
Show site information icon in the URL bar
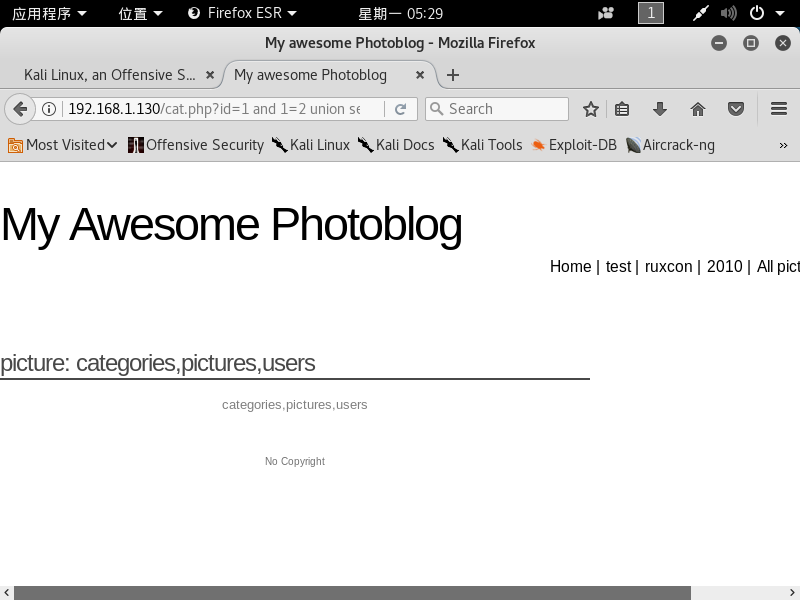[x=48, y=109]
